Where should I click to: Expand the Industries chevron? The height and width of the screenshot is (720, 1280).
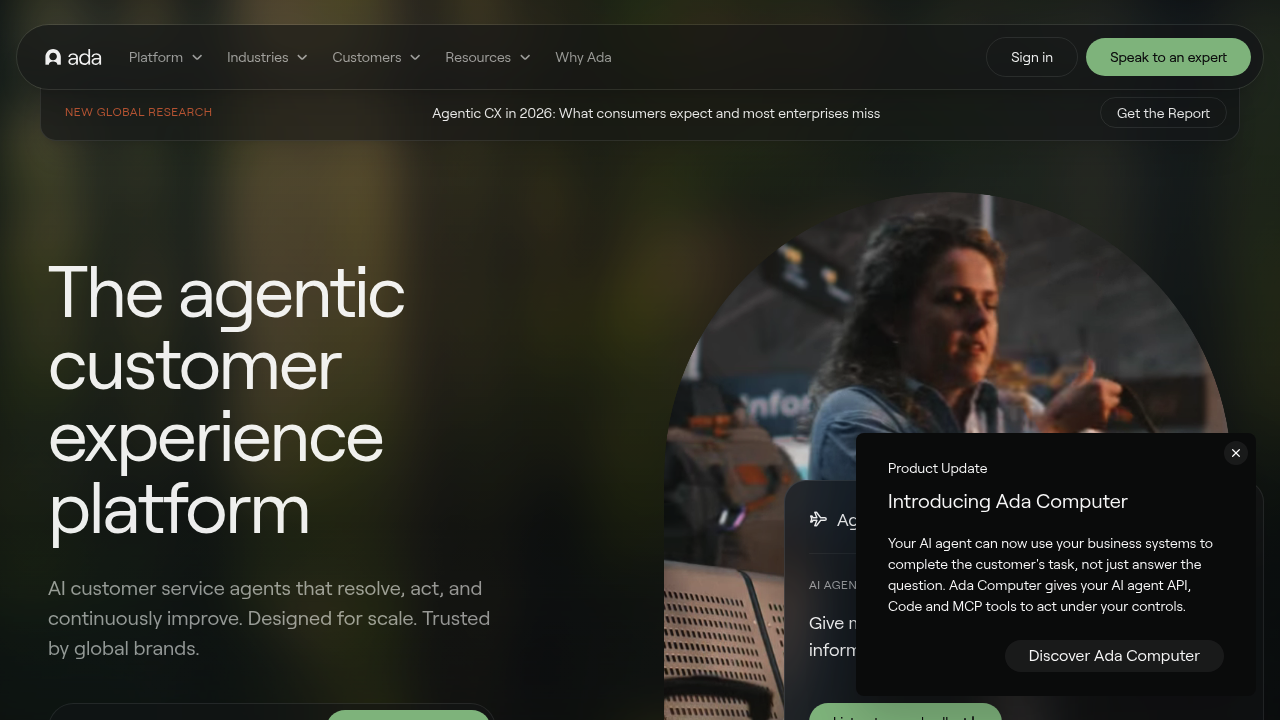(x=302, y=57)
